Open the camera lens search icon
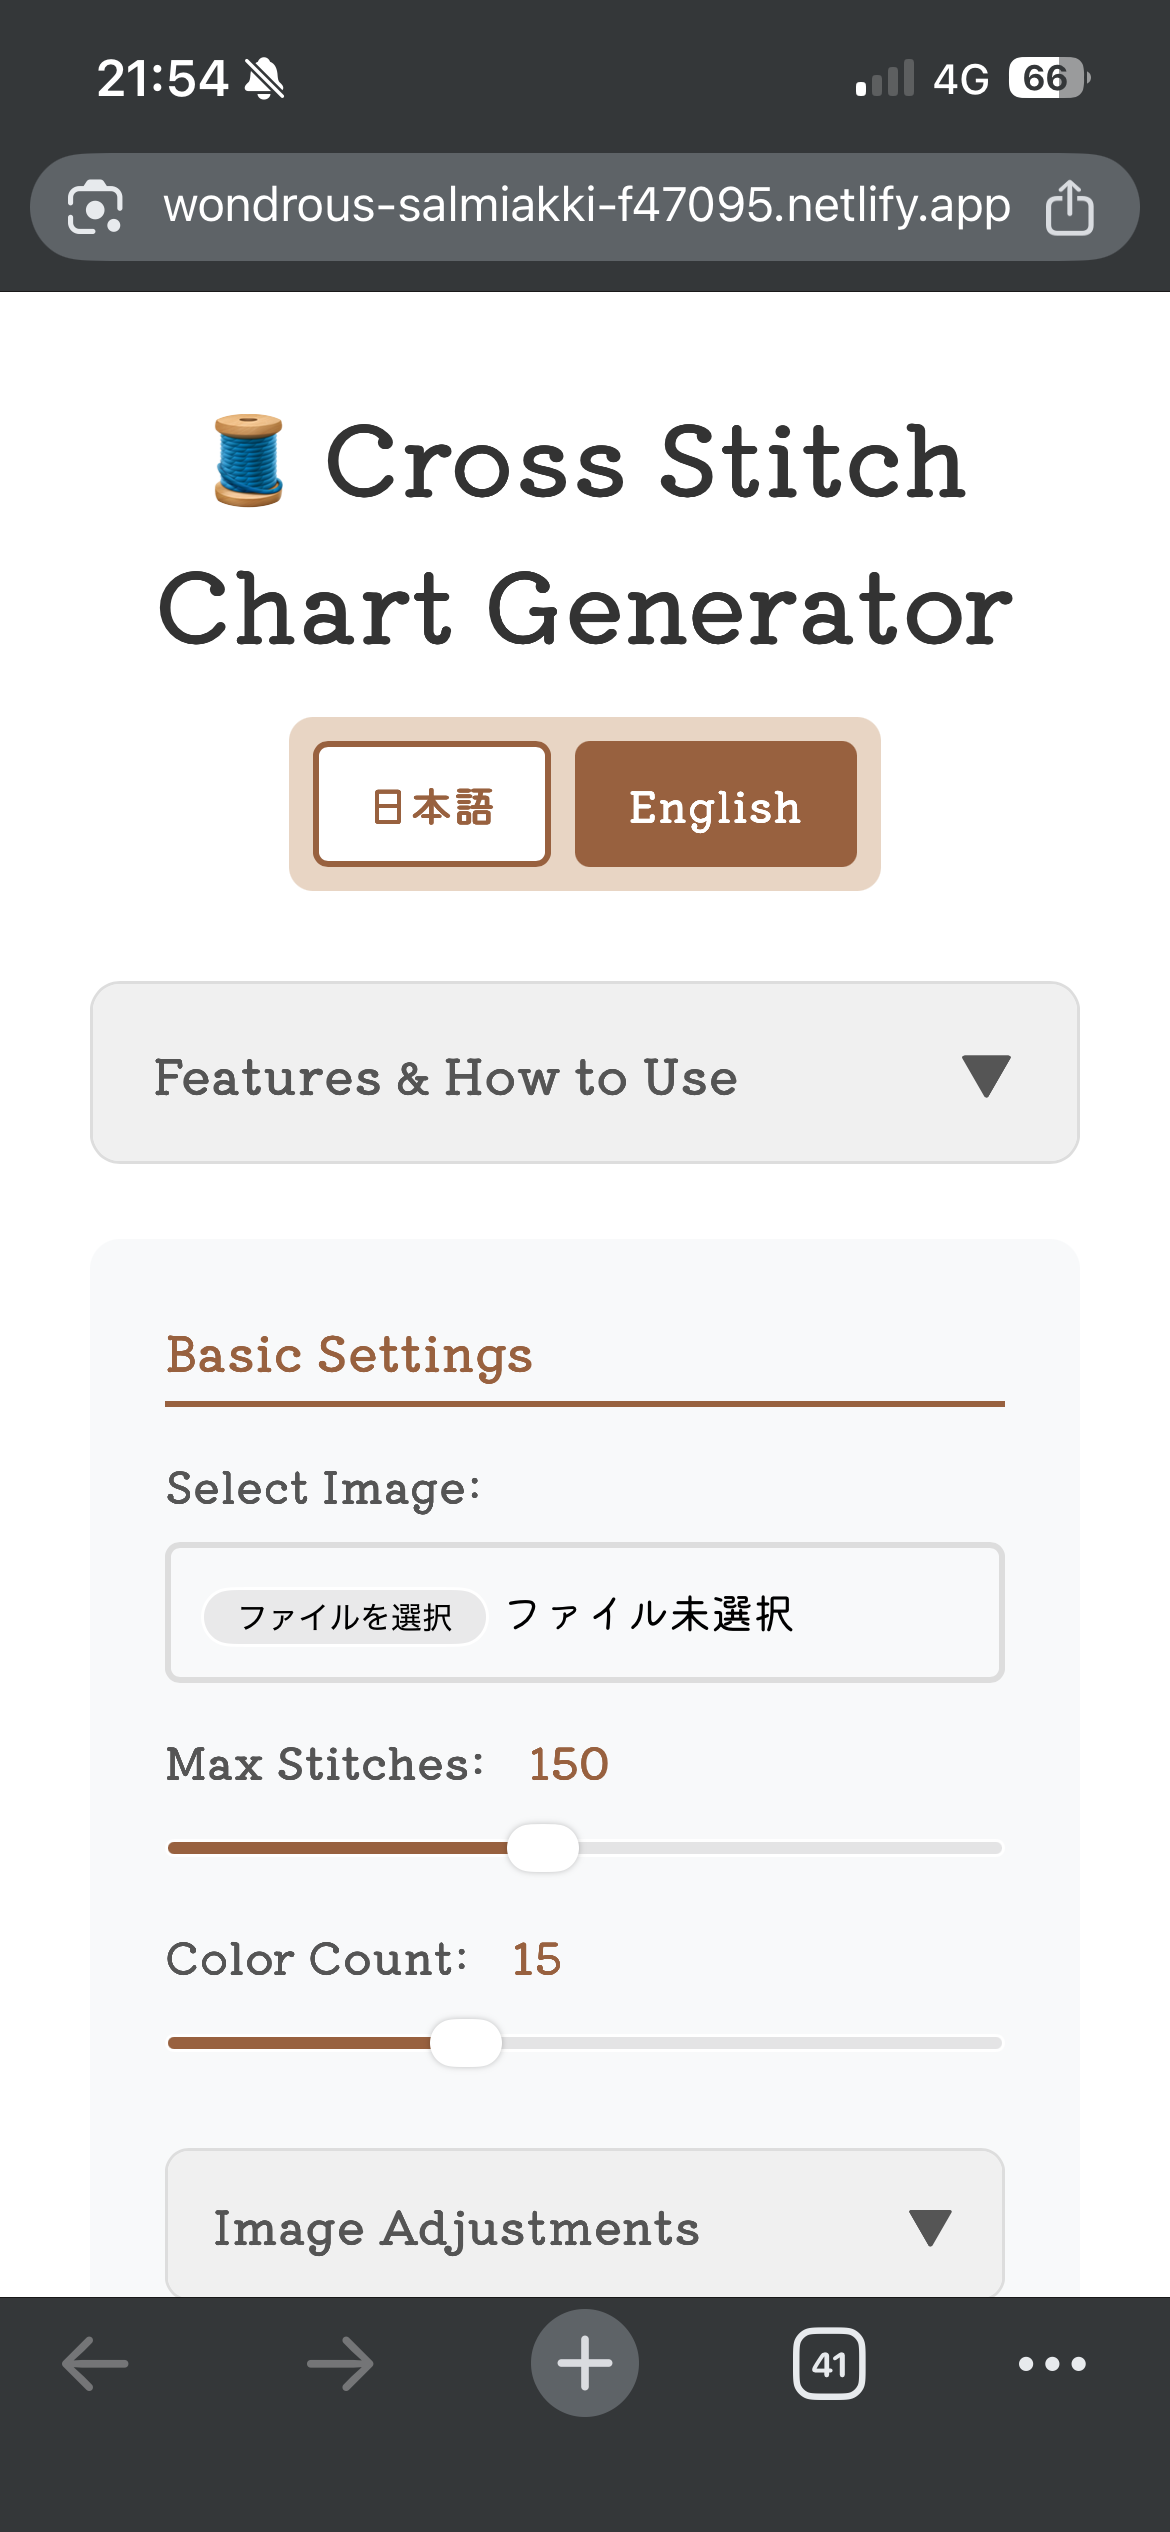 97,207
